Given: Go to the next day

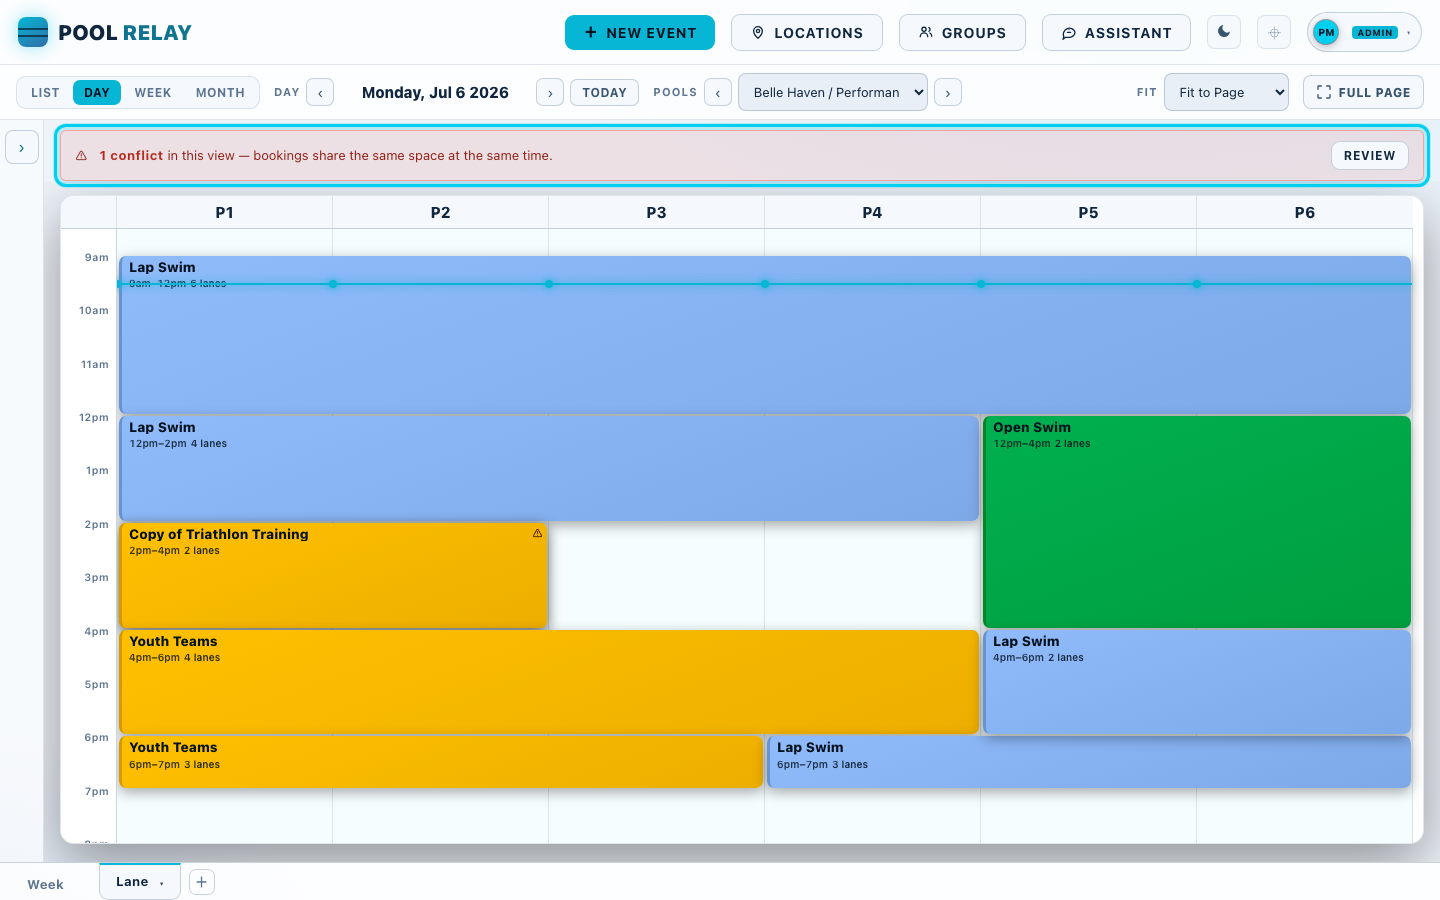Looking at the screenshot, I should [x=550, y=92].
